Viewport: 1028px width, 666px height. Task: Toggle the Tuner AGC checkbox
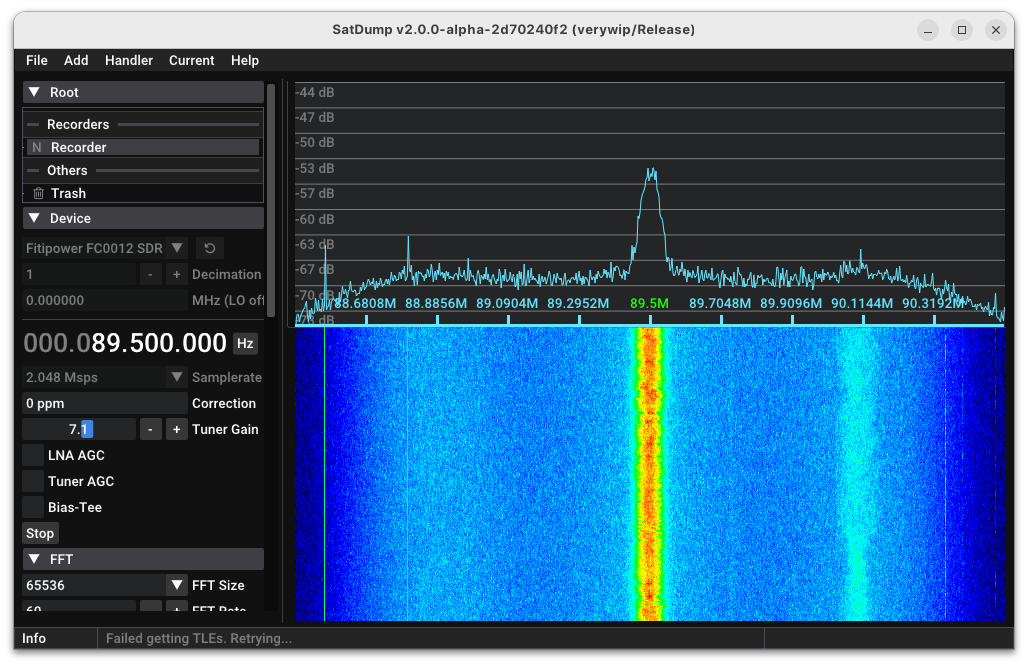[33, 481]
